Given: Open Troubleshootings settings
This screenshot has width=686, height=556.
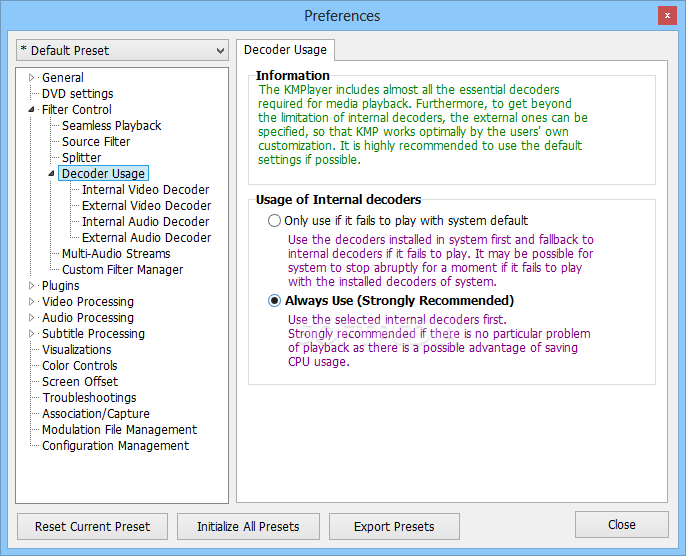Looking at the screenshot, I should click(x=89, y=397).
